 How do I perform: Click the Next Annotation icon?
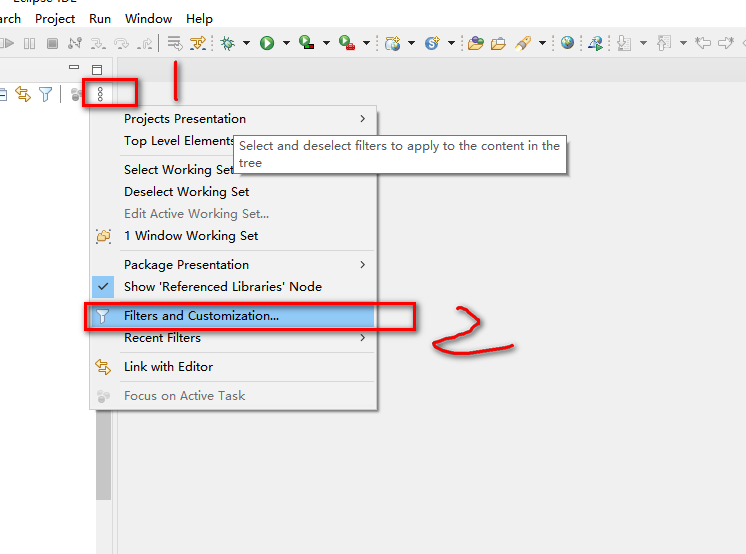[624, 43]
